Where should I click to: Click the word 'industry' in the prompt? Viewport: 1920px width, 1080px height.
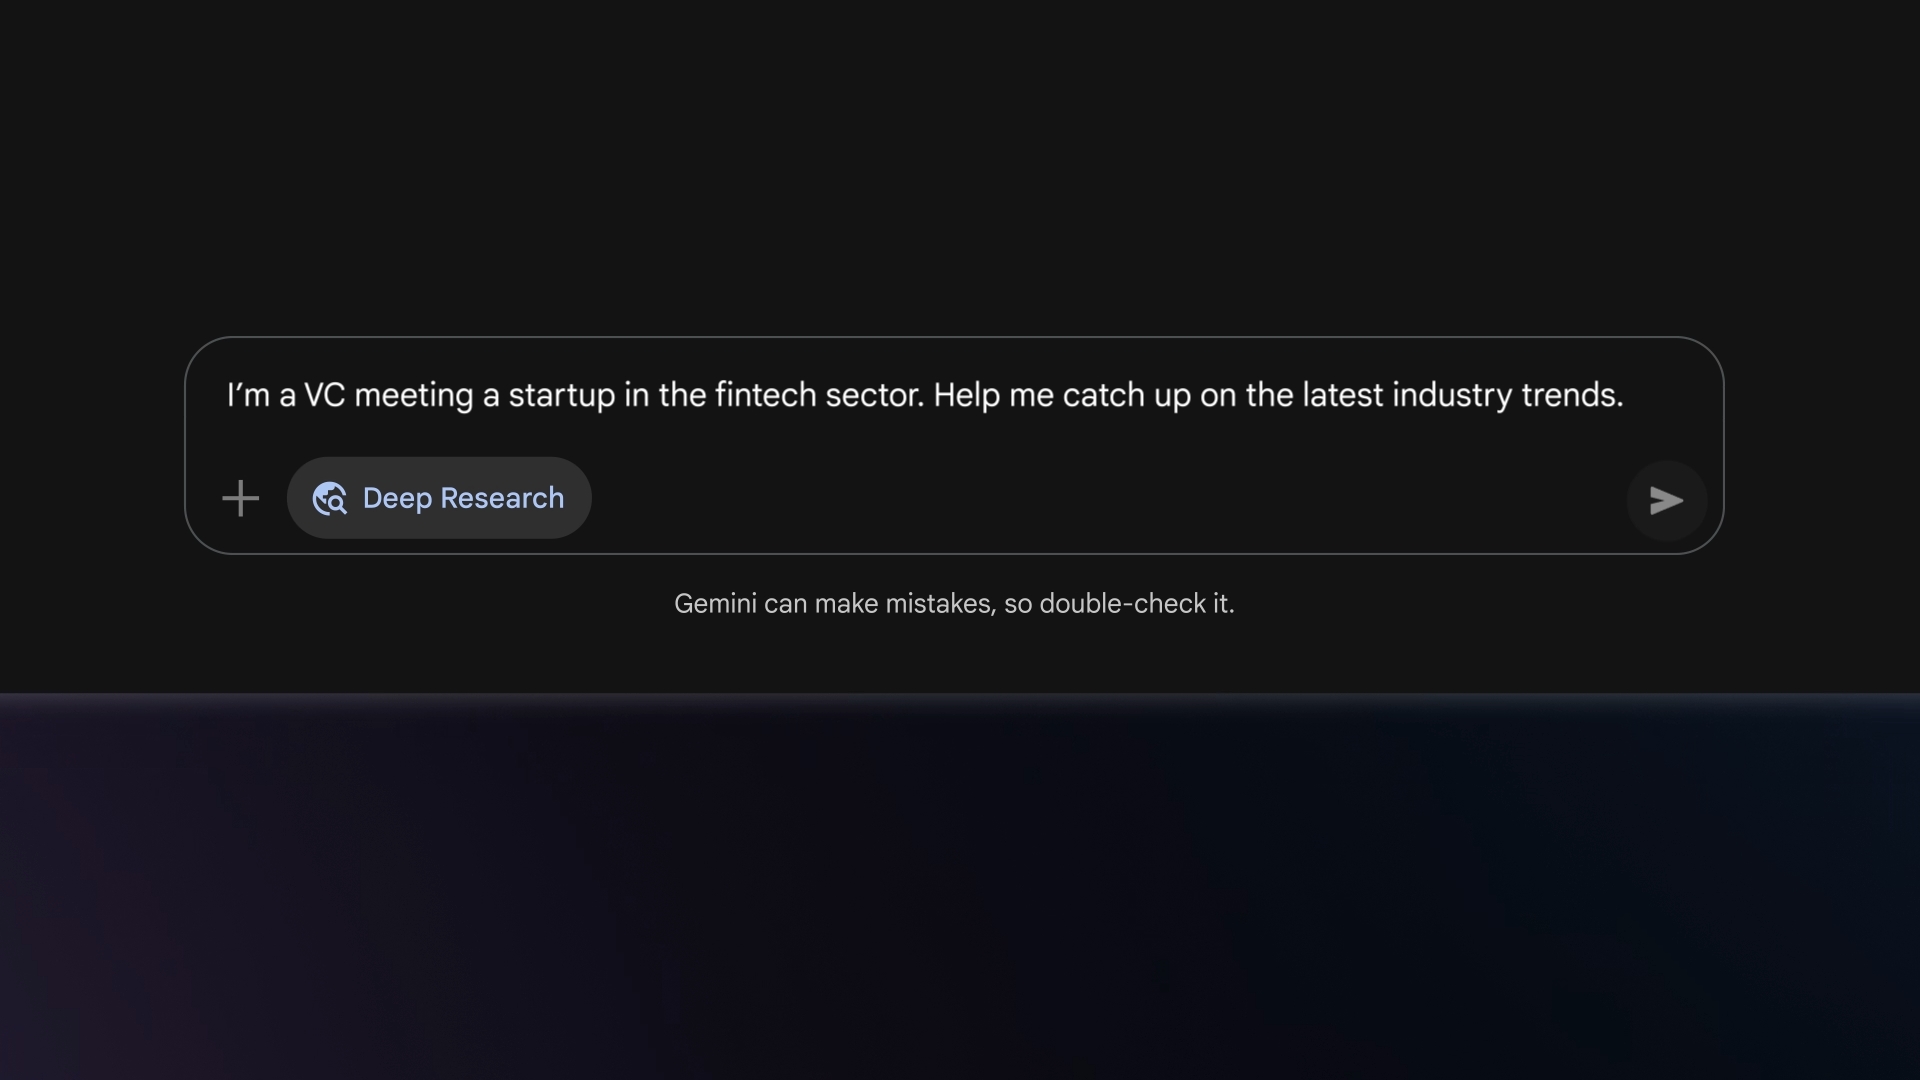click(1452, 395)
